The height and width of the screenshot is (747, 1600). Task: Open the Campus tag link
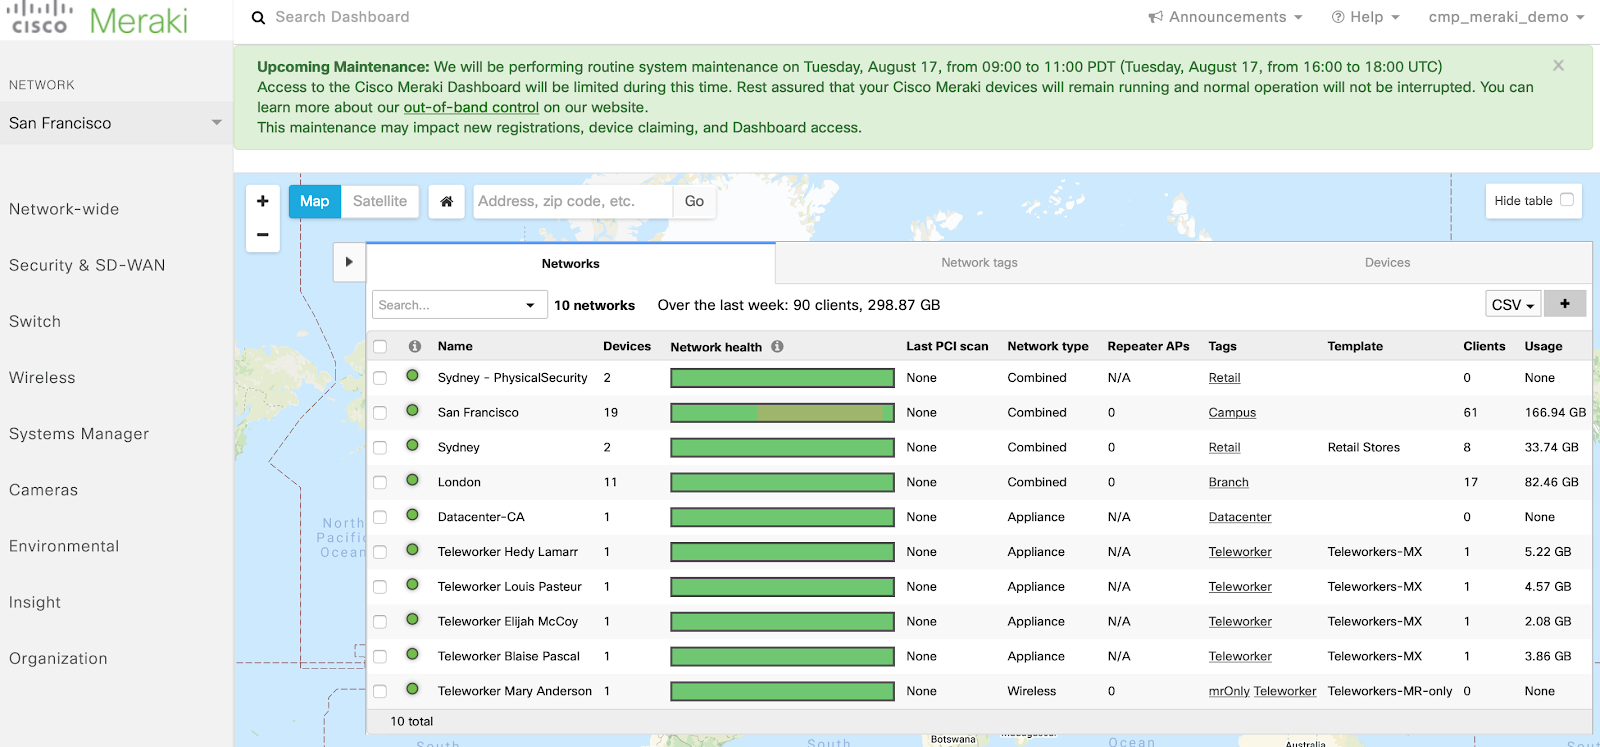[1232, 413]
